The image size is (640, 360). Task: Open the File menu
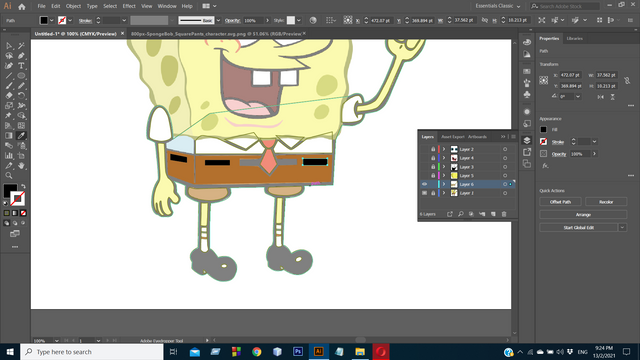42,6
